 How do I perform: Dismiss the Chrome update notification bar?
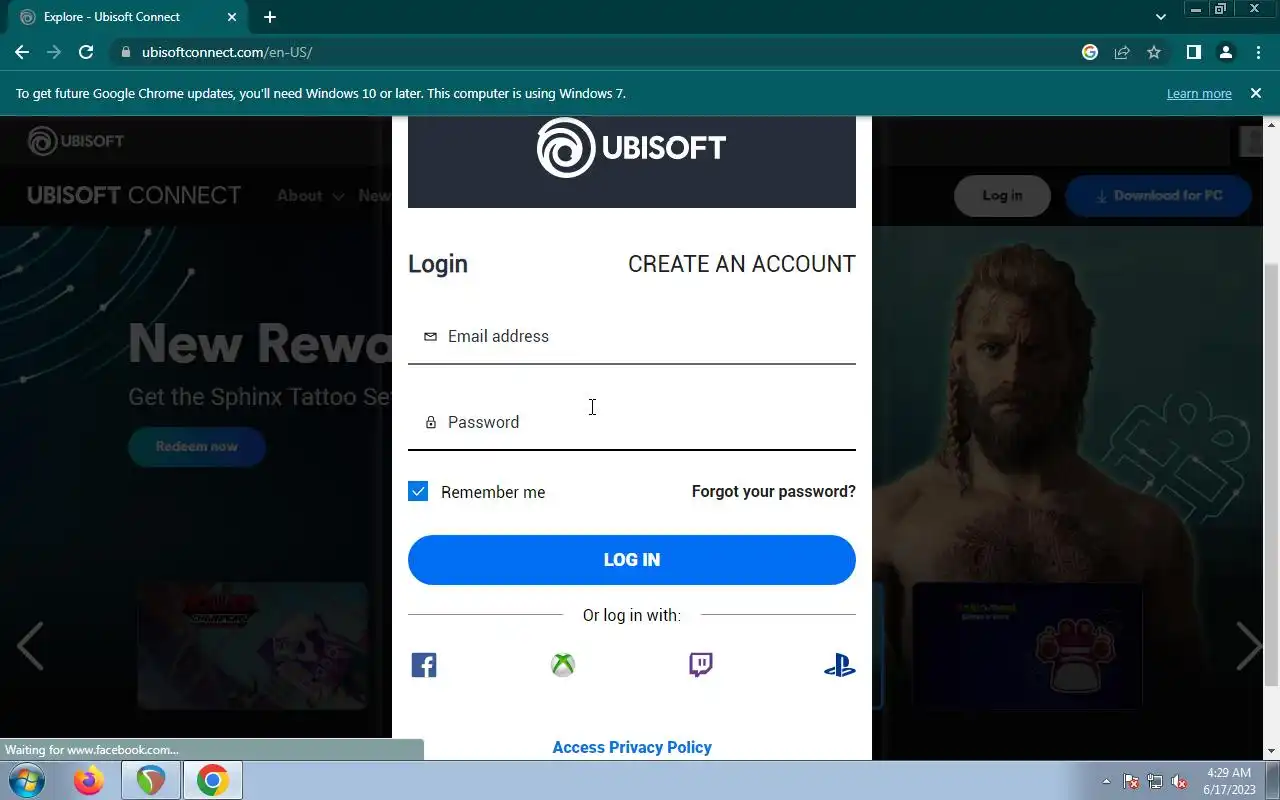(1256, 93)
